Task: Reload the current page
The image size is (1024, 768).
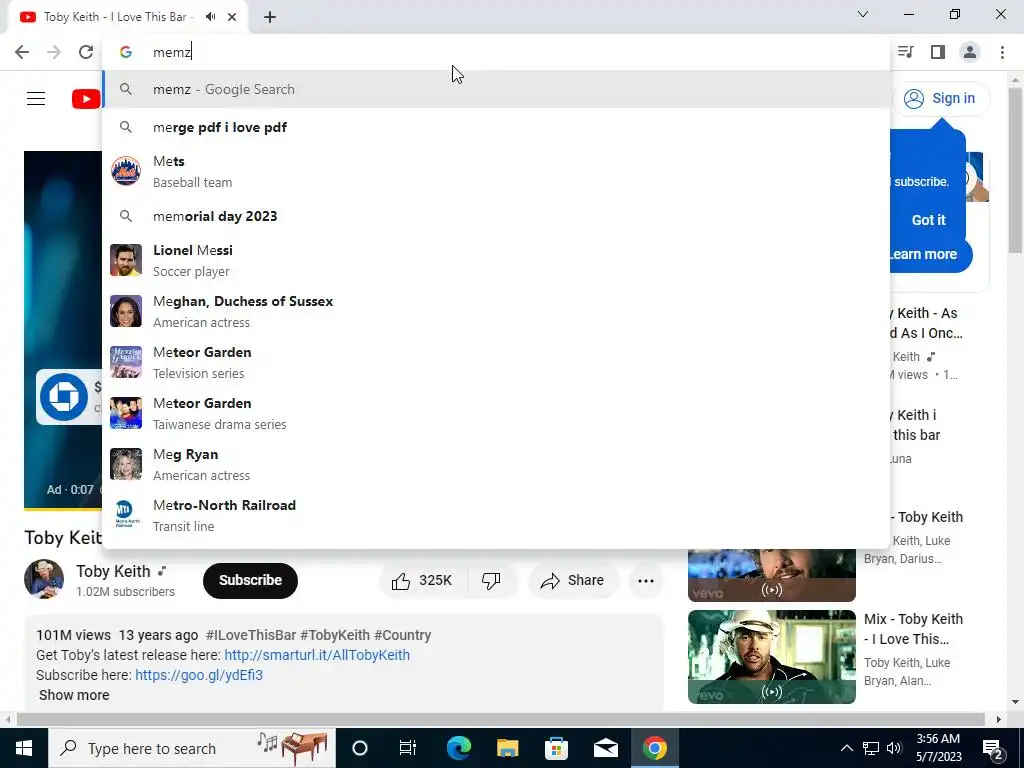Action: (86, 52)
